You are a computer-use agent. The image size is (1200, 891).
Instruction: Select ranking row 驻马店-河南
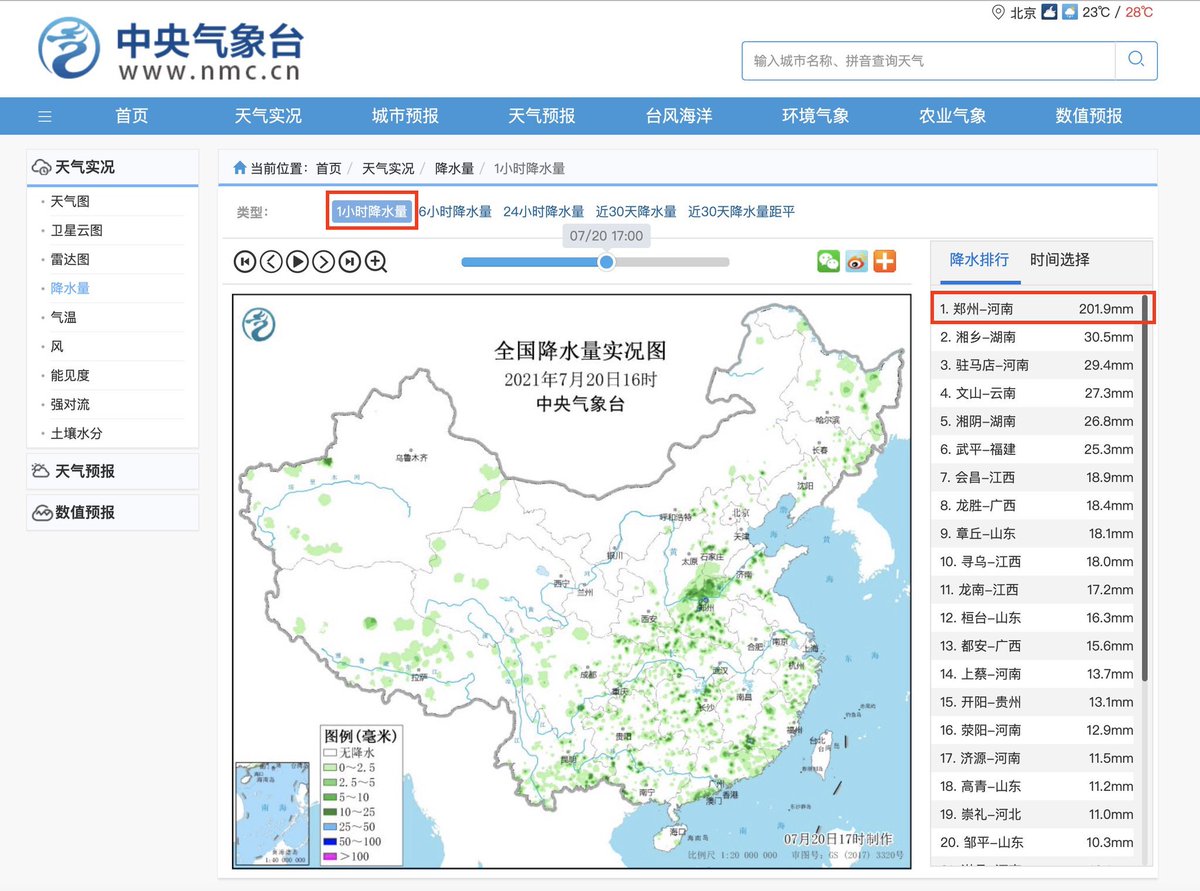(x=1037, y=365)
